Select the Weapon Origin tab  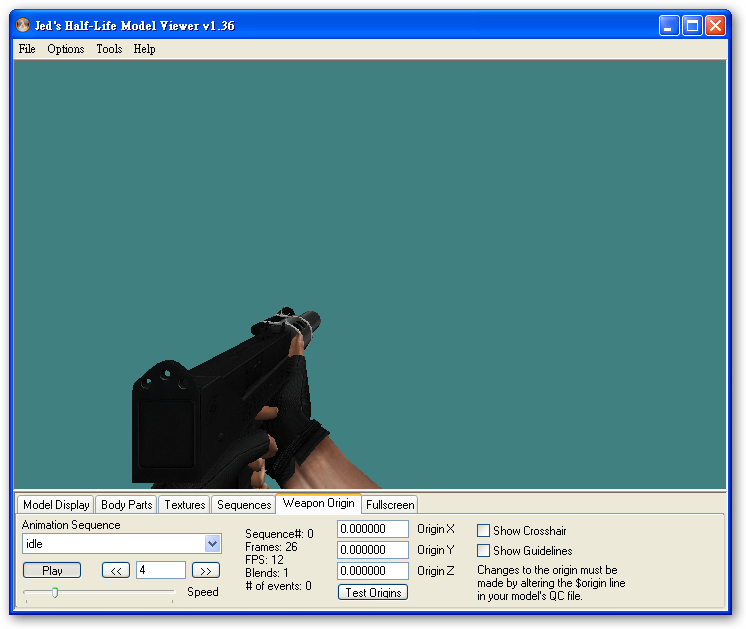coord(318,503)
